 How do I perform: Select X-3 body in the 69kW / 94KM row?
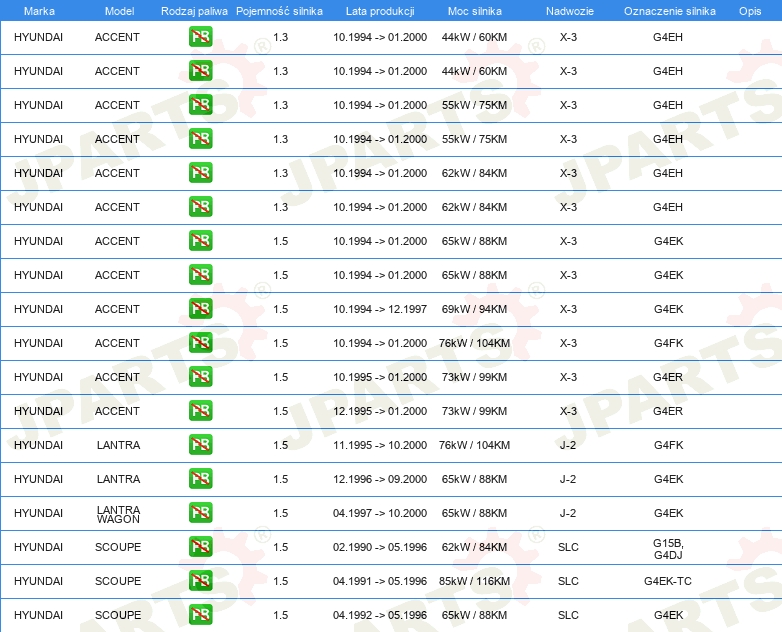point(568,309)
